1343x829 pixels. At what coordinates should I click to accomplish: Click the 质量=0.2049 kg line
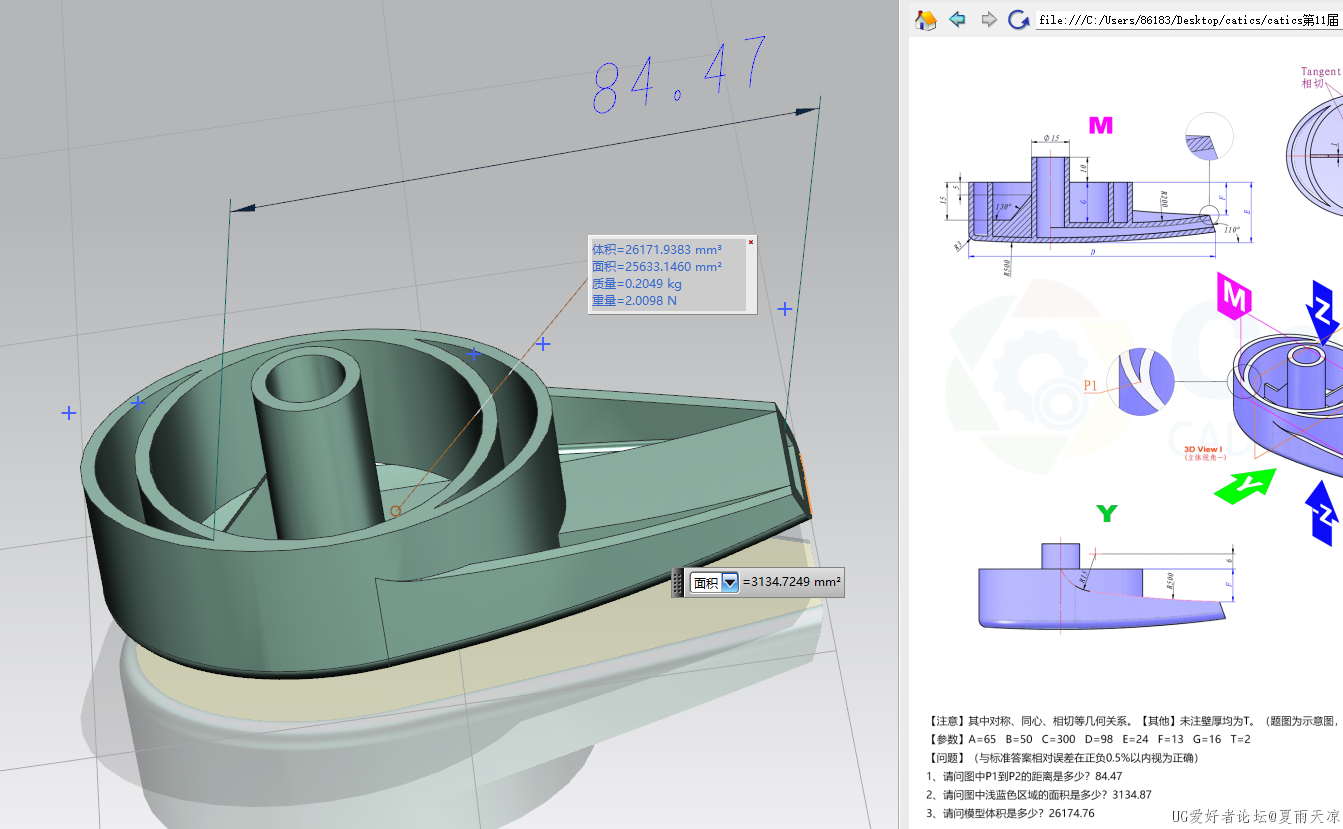(x=636, y=284)
